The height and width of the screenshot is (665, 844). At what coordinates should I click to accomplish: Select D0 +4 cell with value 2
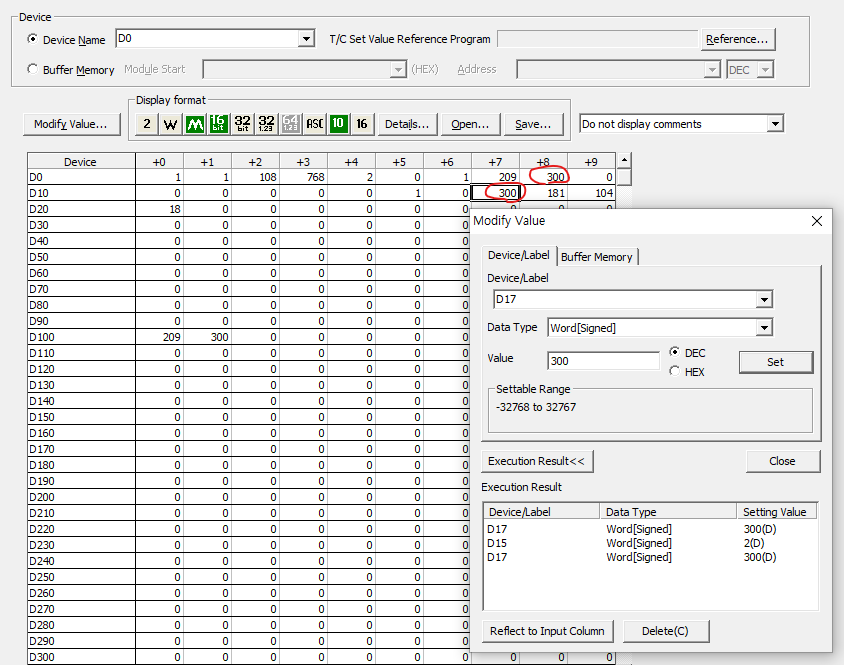tap(351, 177)
